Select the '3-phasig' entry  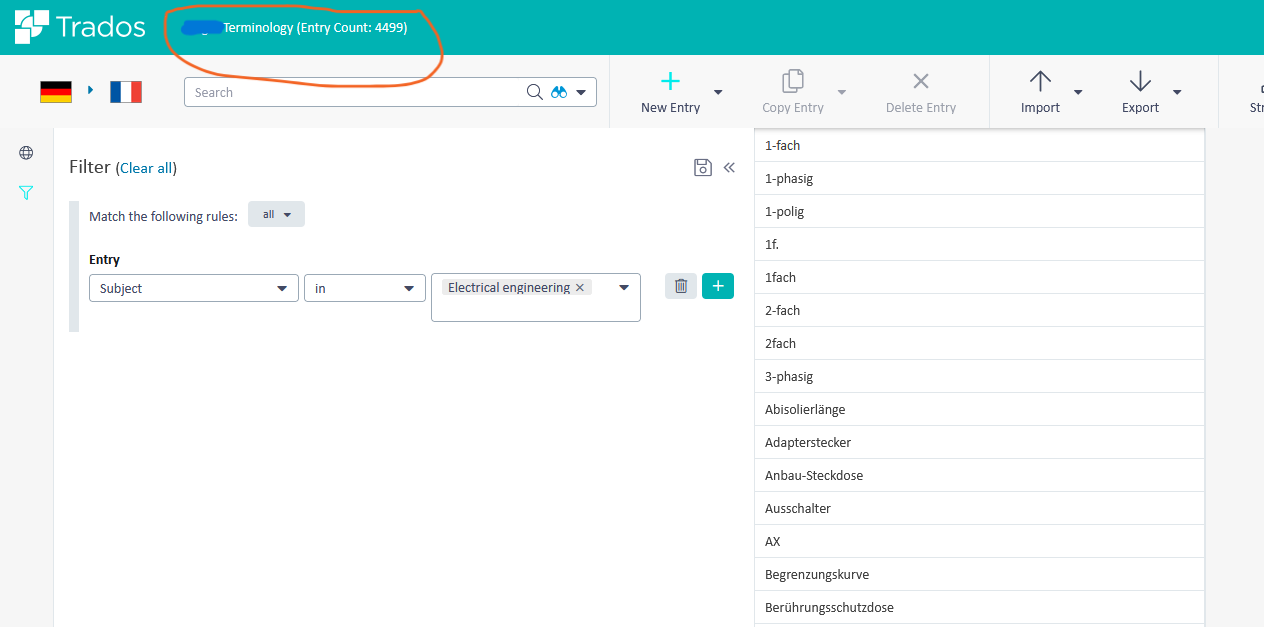979,376
